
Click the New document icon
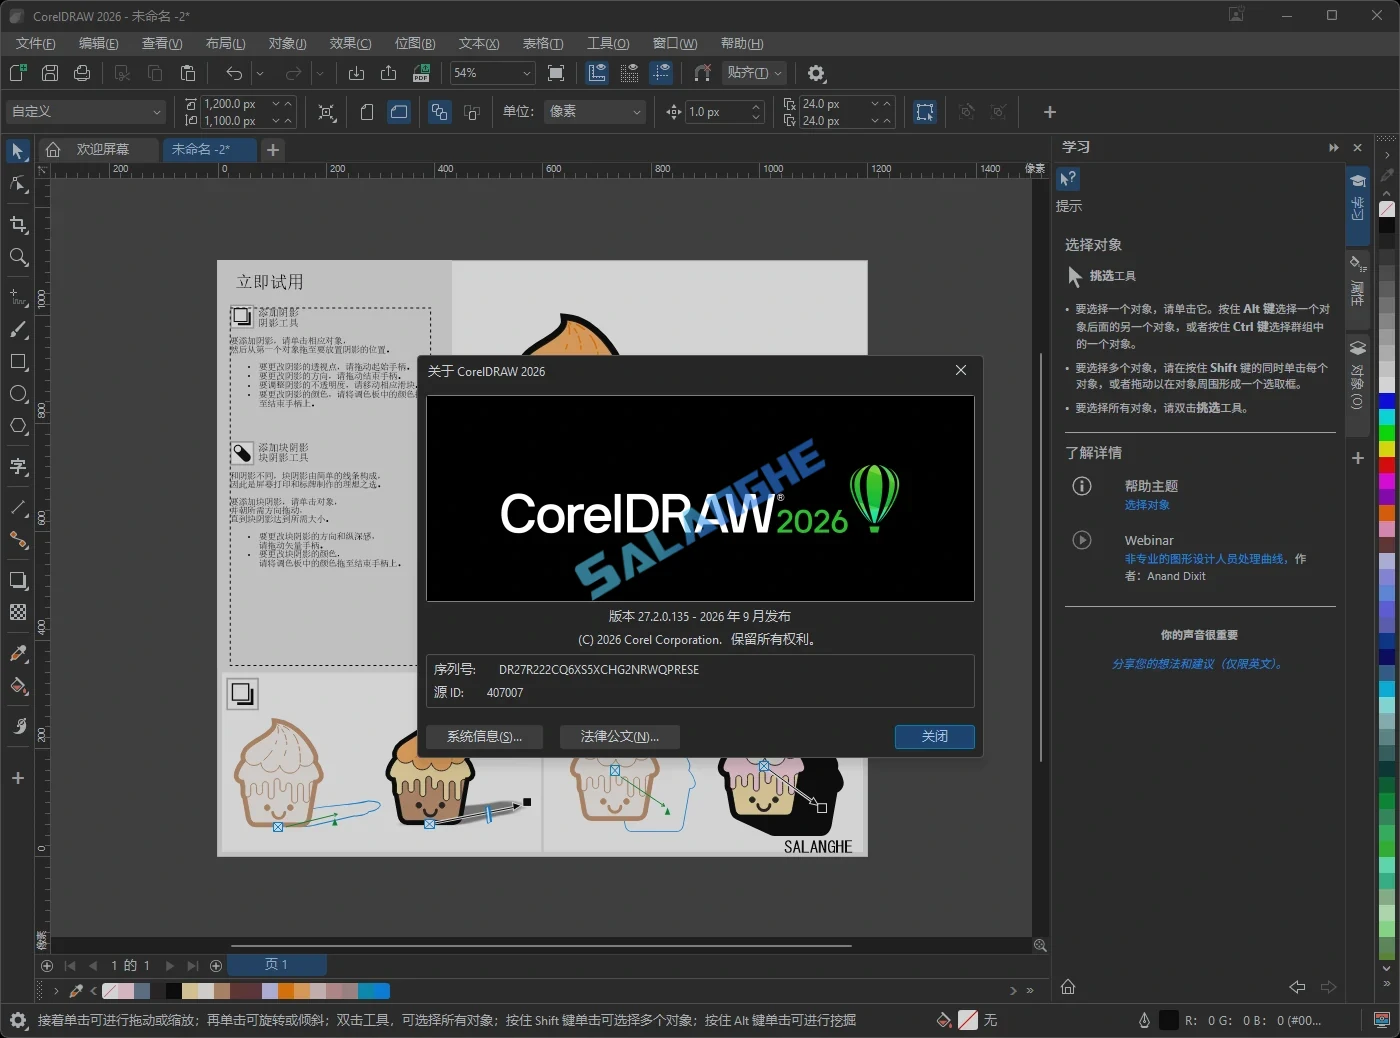tap(18, 73)
